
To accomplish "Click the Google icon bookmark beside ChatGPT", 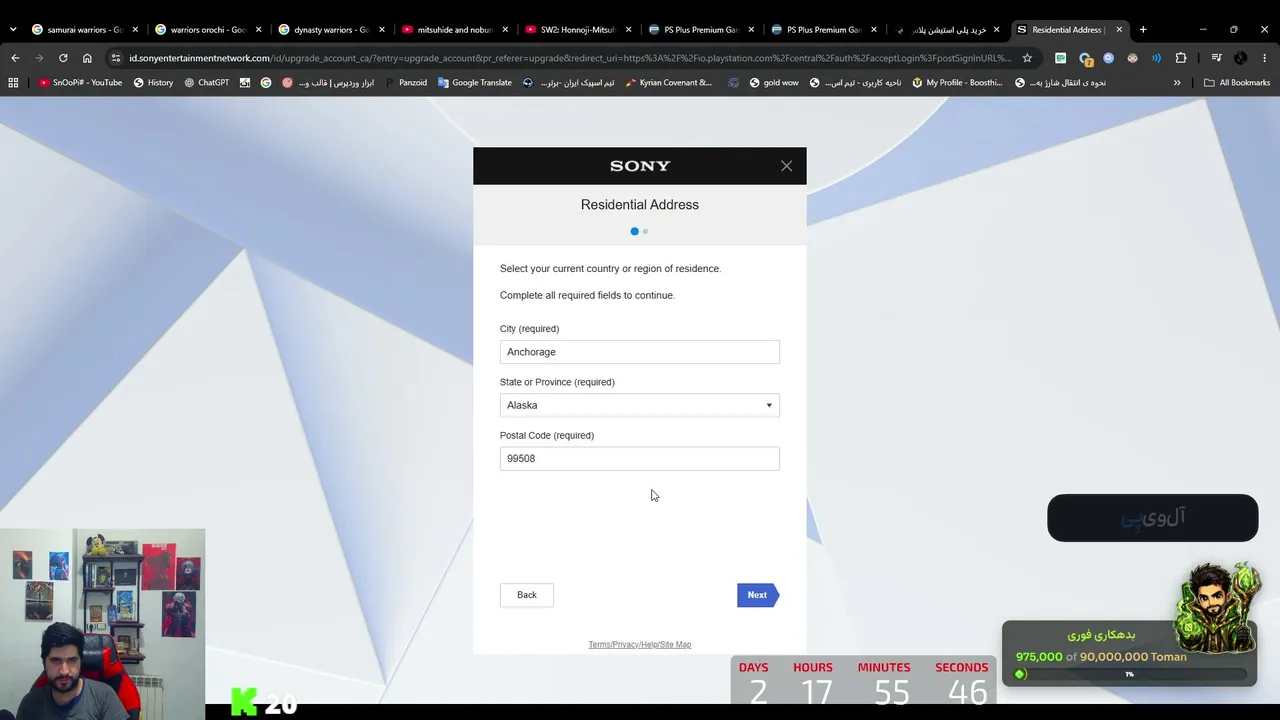I will (266, 83).
